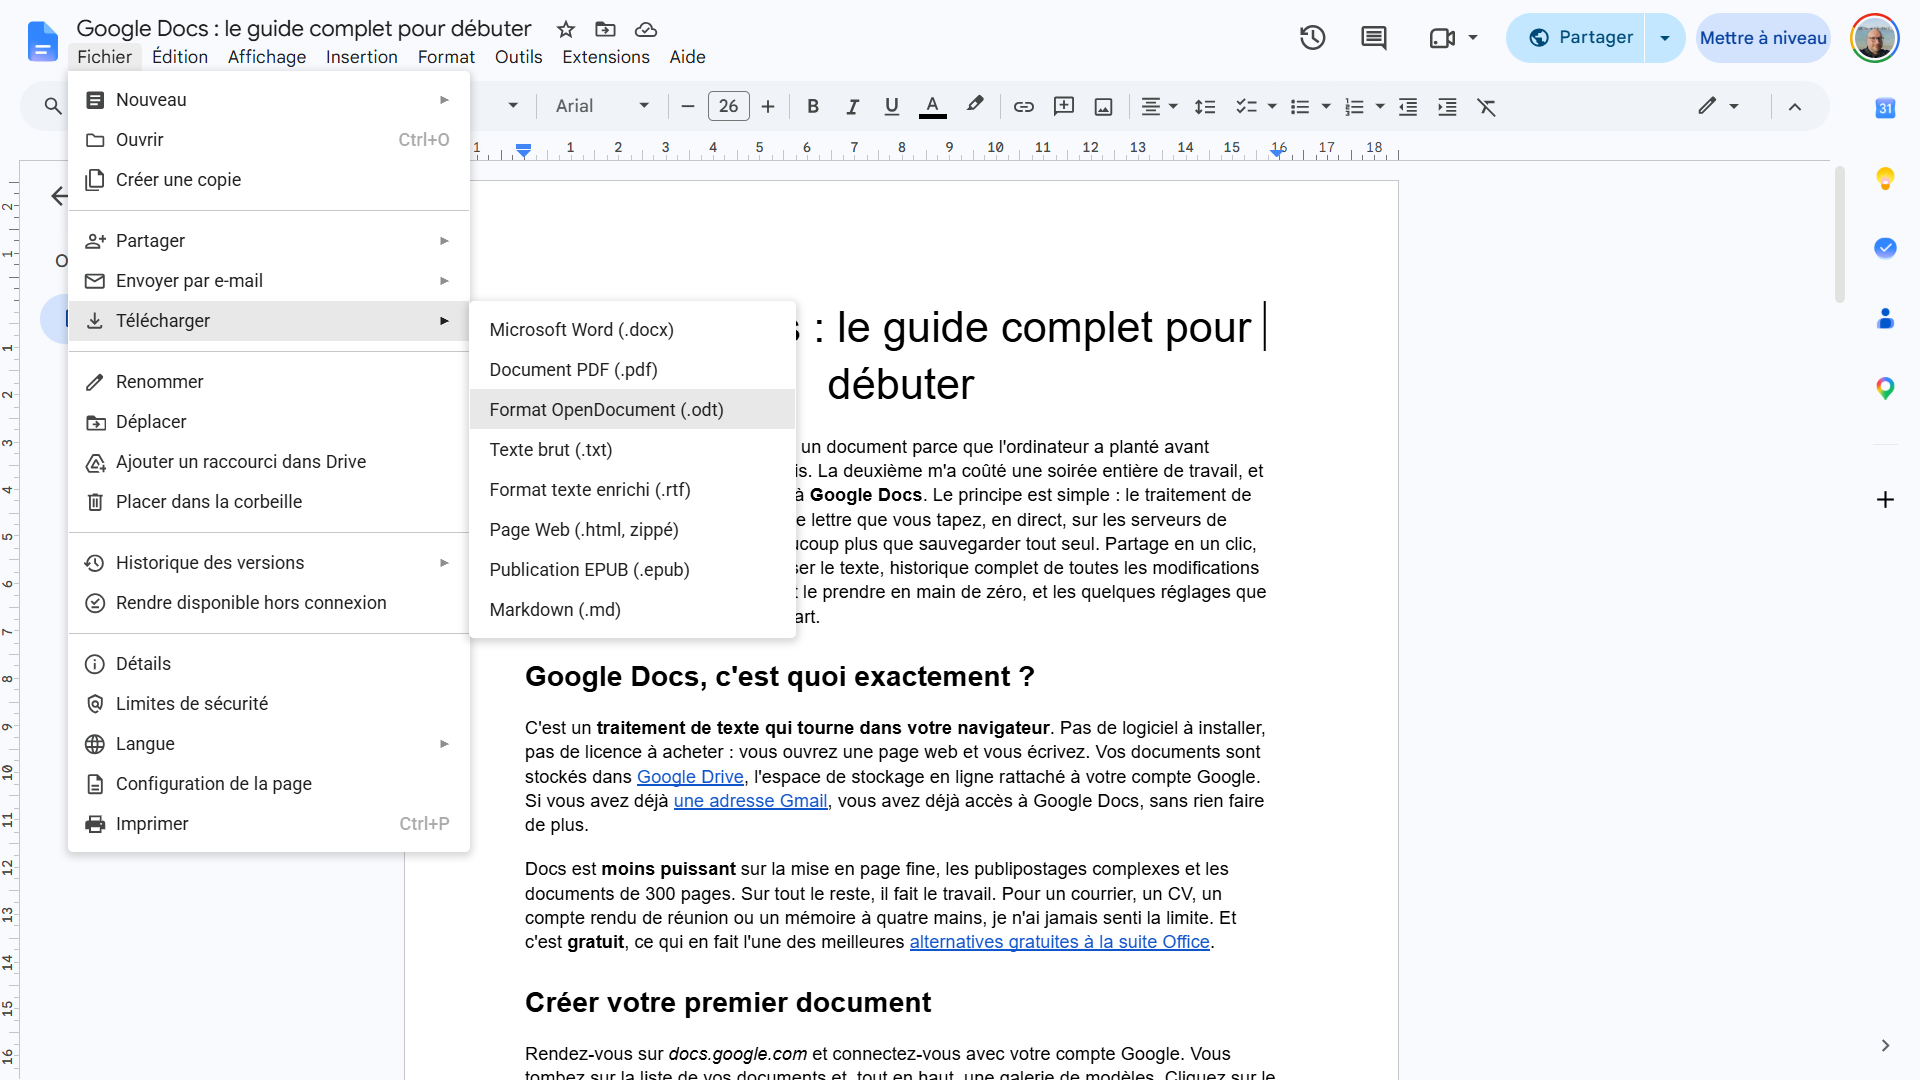The width and height of the screenshot is (1920, 1080).
Task: Download as Document PDF (.pdf)
Action: pos(632,369)
